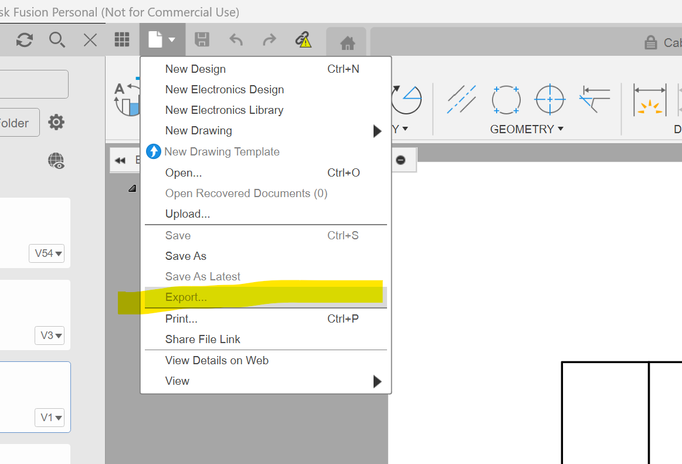Open the data panel settings gear
Screen dimensions: 682x464
tap(56, 122)
